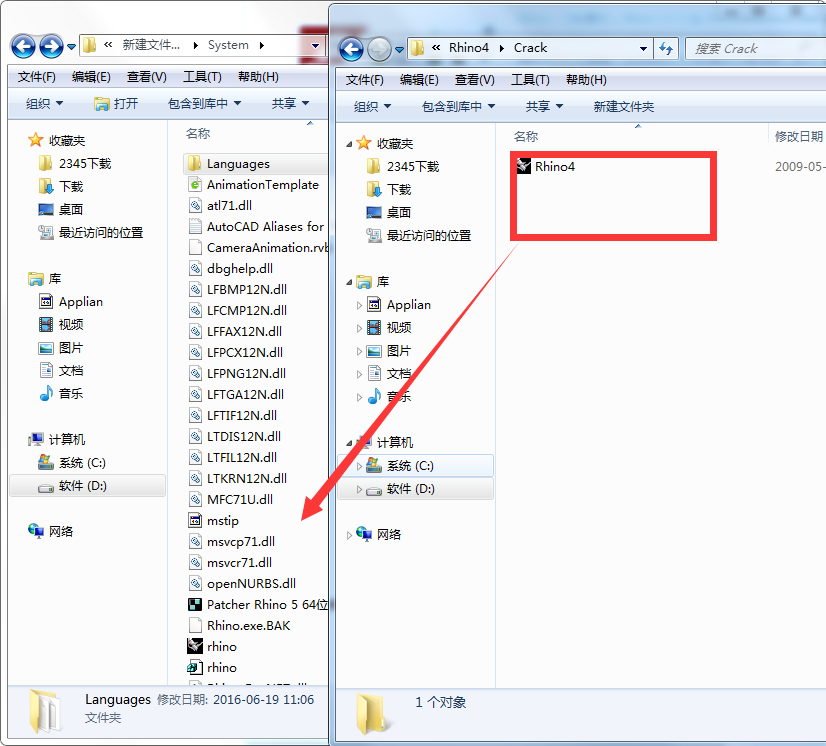Collapse 收藏夹 group in the Crack window
Viewport: 826px width, 746px height.
349,144
